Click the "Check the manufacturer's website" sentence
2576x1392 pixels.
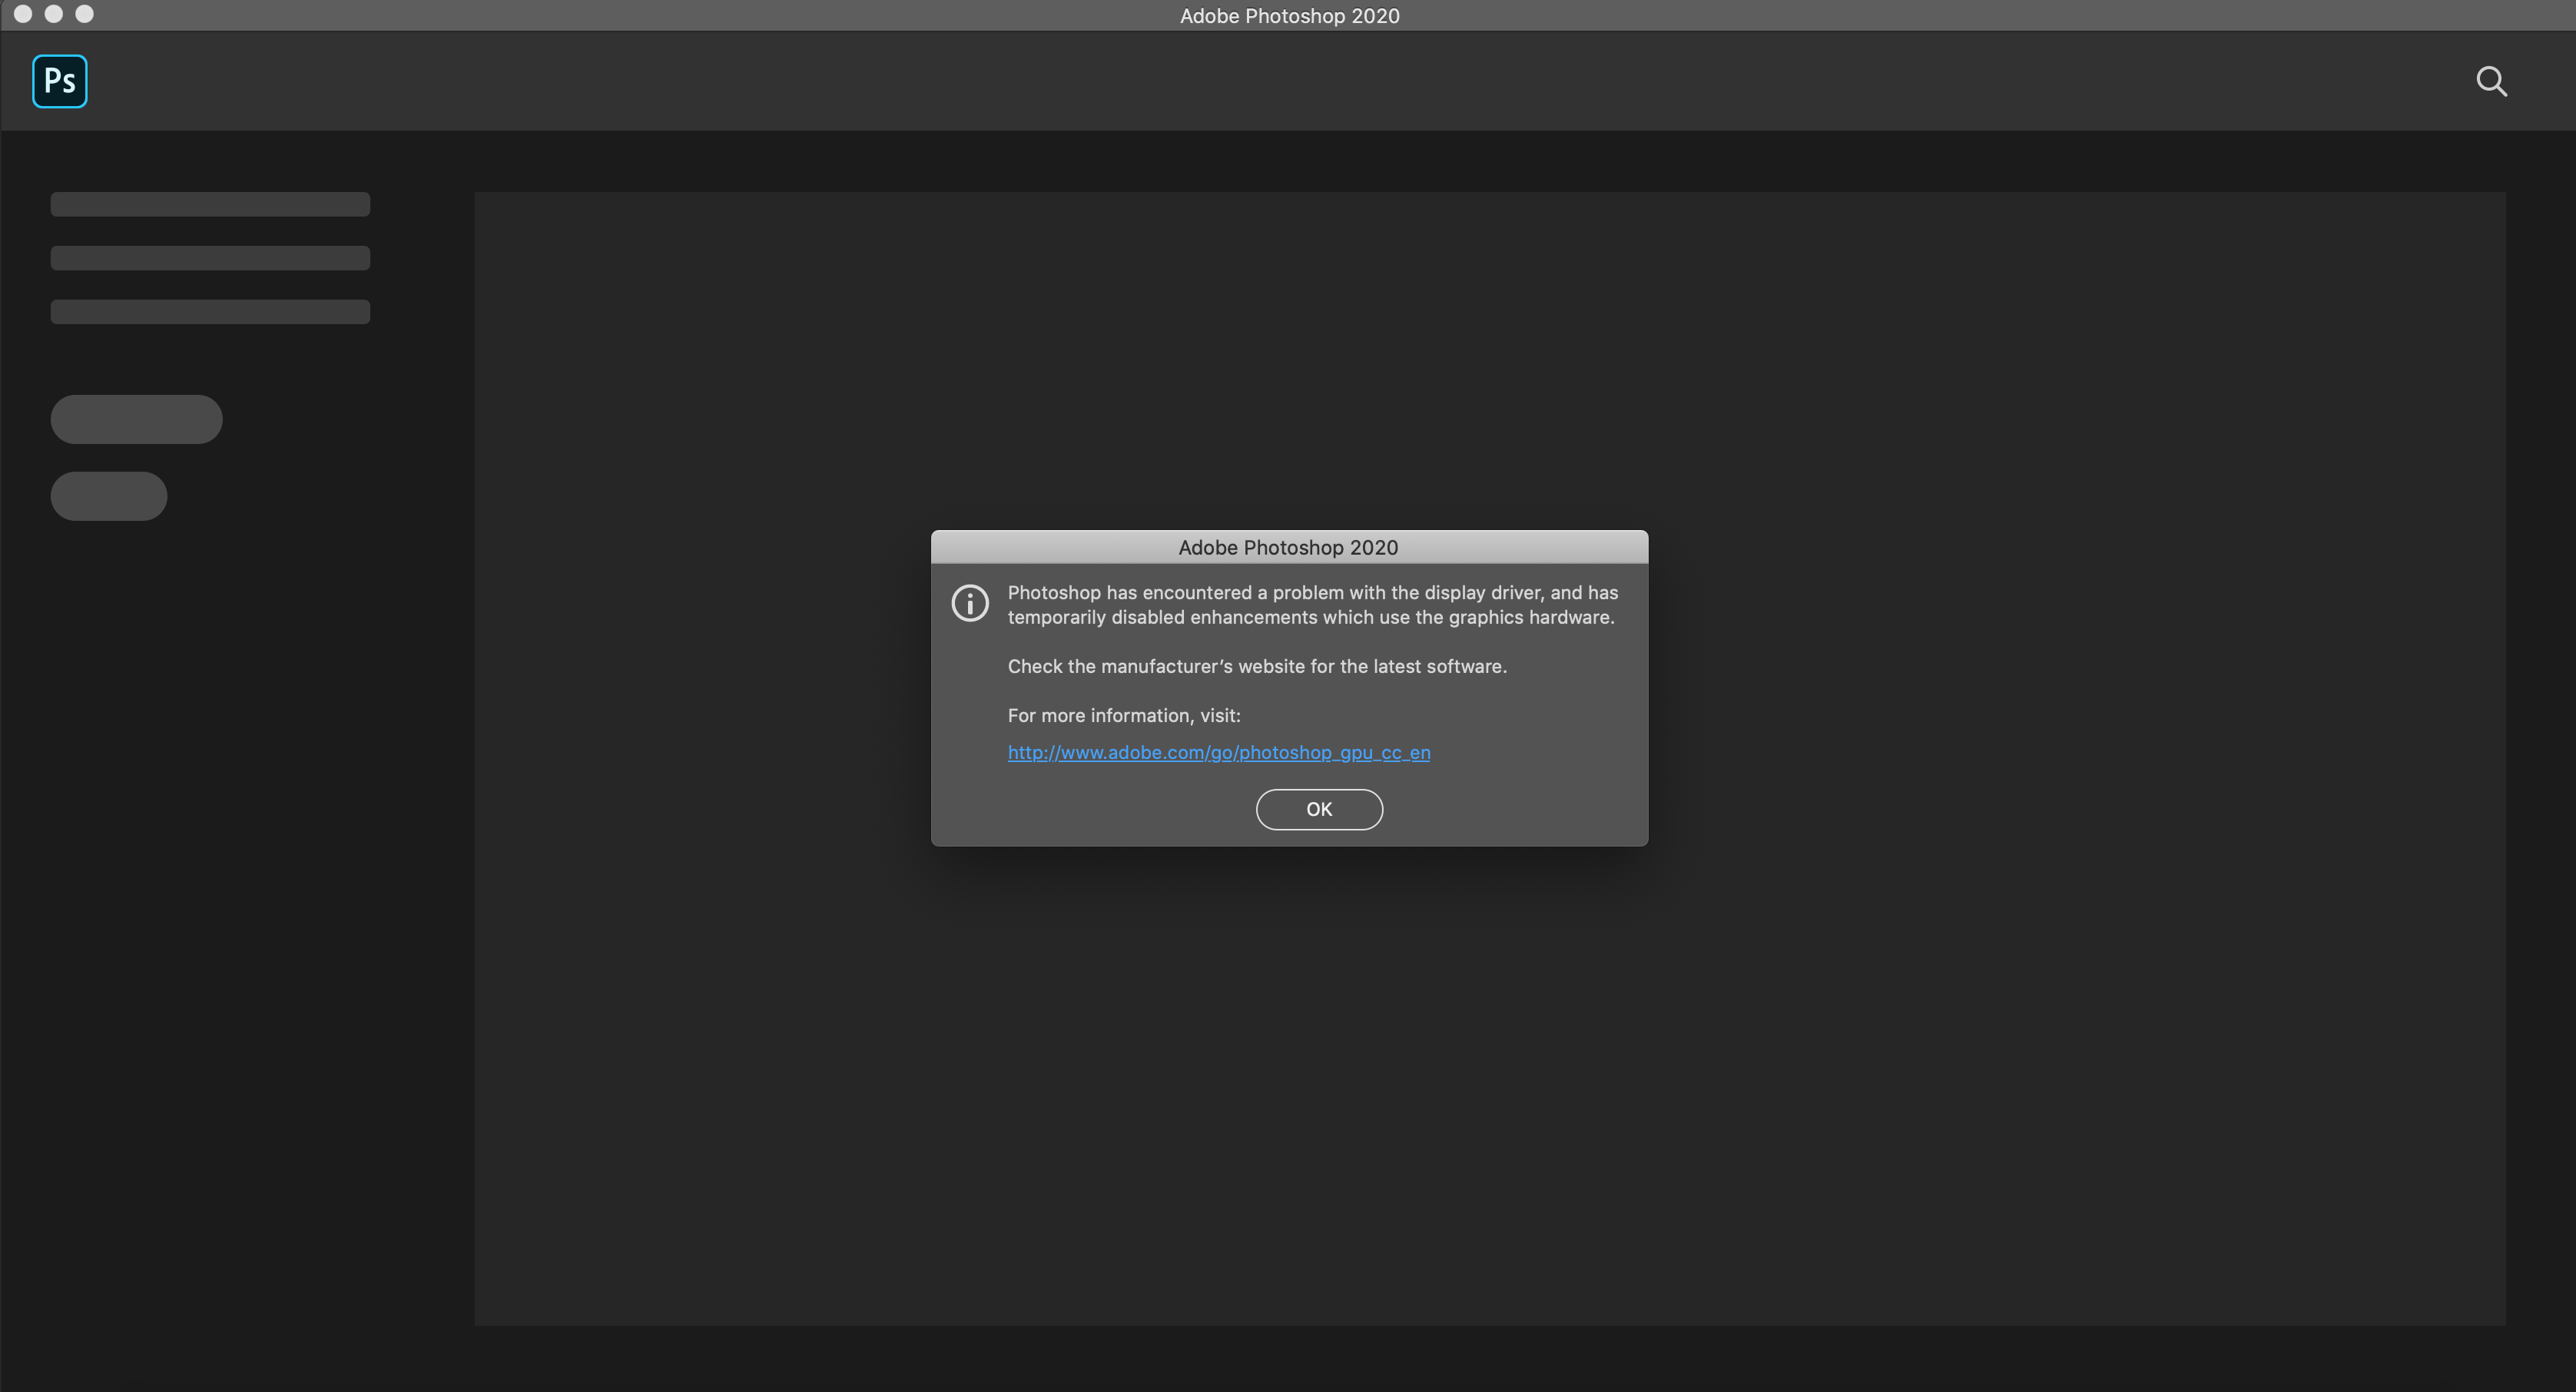pos(1256,666)
